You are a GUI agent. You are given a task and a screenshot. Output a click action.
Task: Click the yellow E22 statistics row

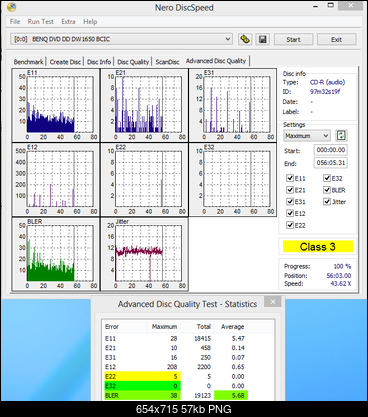(x=143, y=376)
